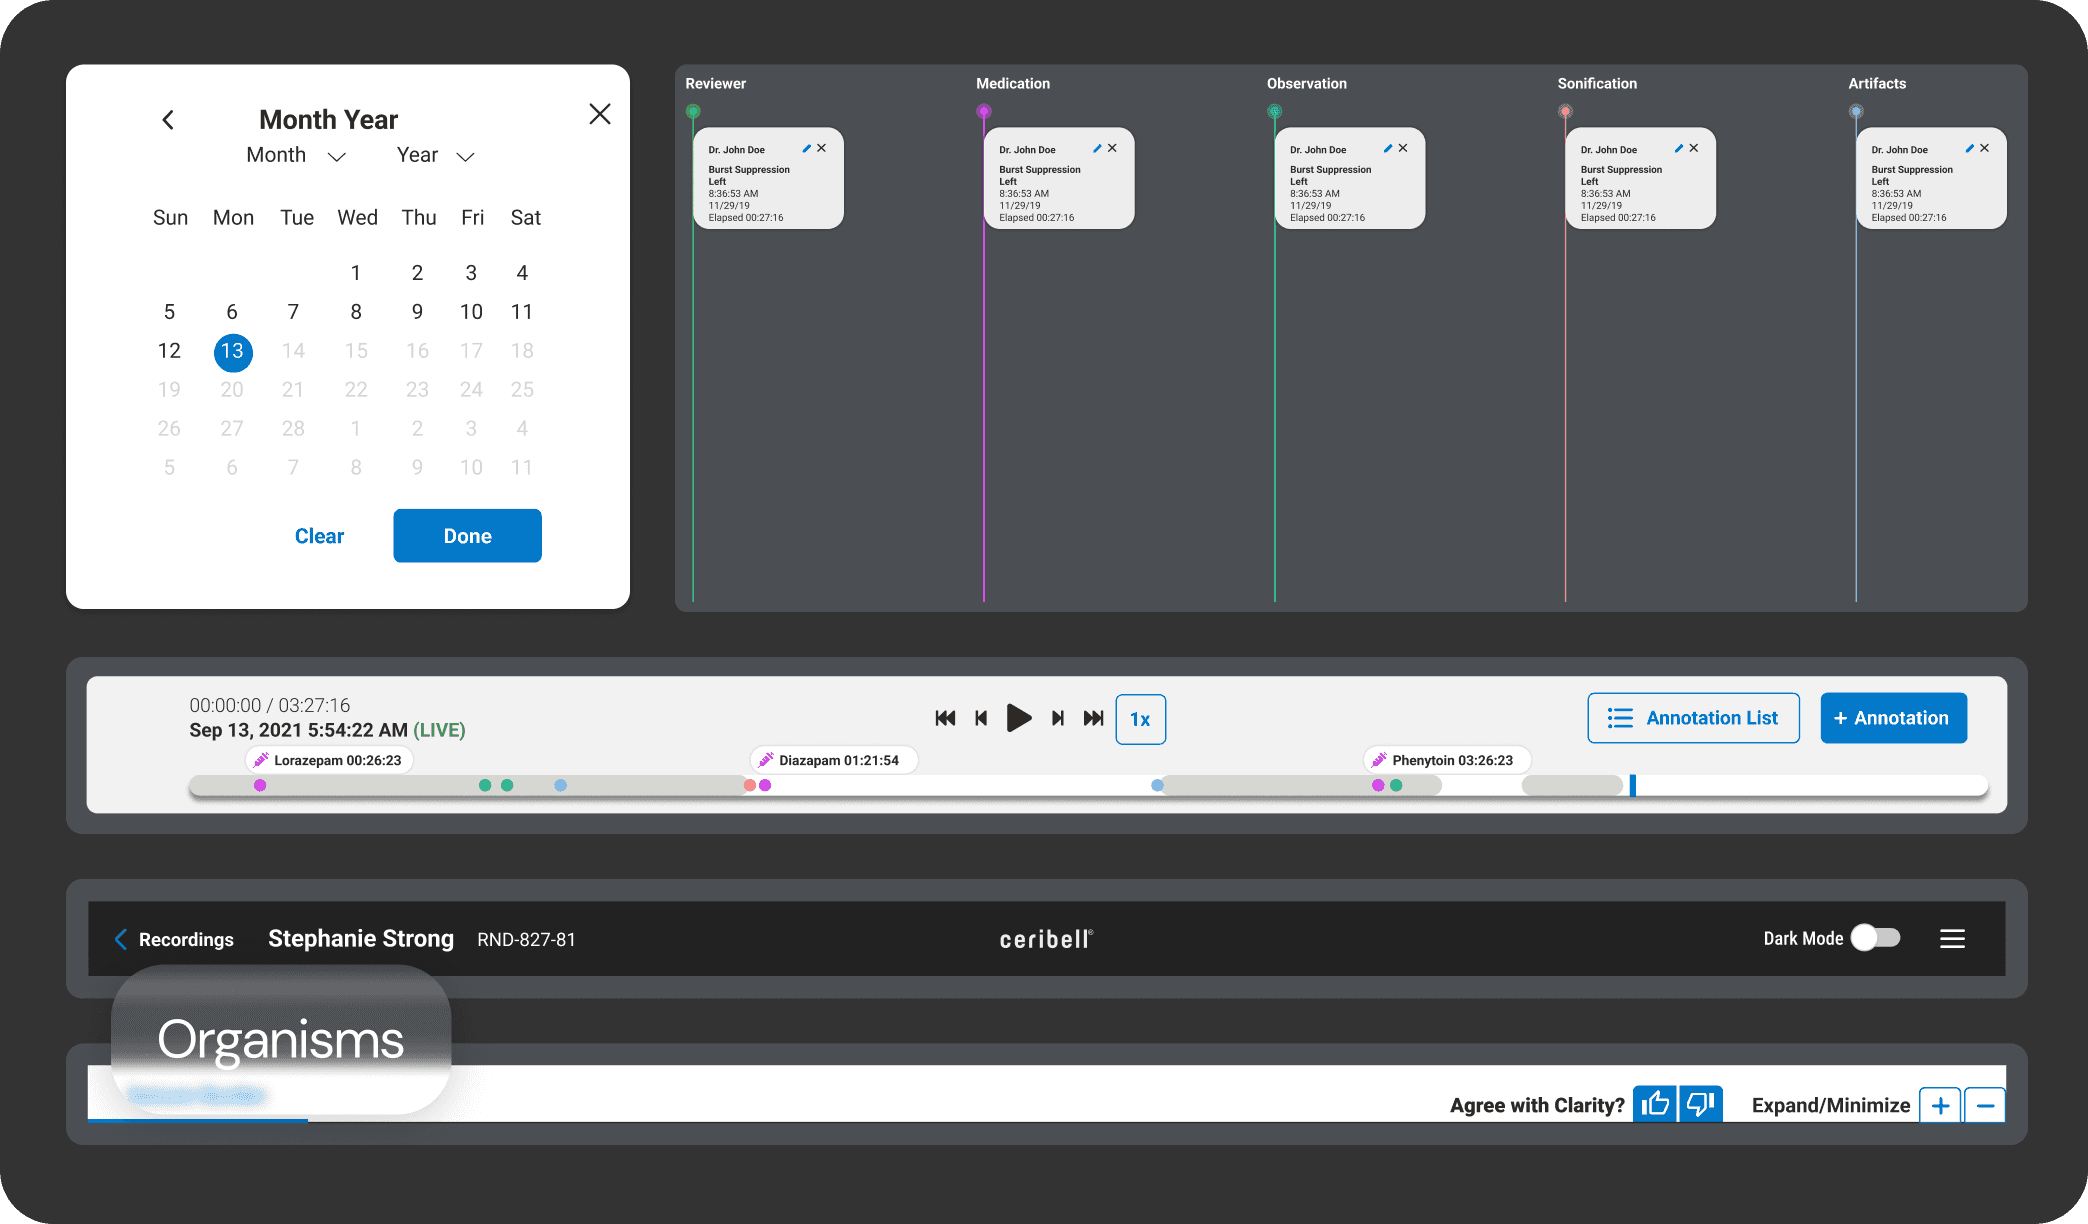The height and width of the screenshot is (1224, 2088).
Task: Toggle the Dark Mode switch
Action: coord(1875,938)
